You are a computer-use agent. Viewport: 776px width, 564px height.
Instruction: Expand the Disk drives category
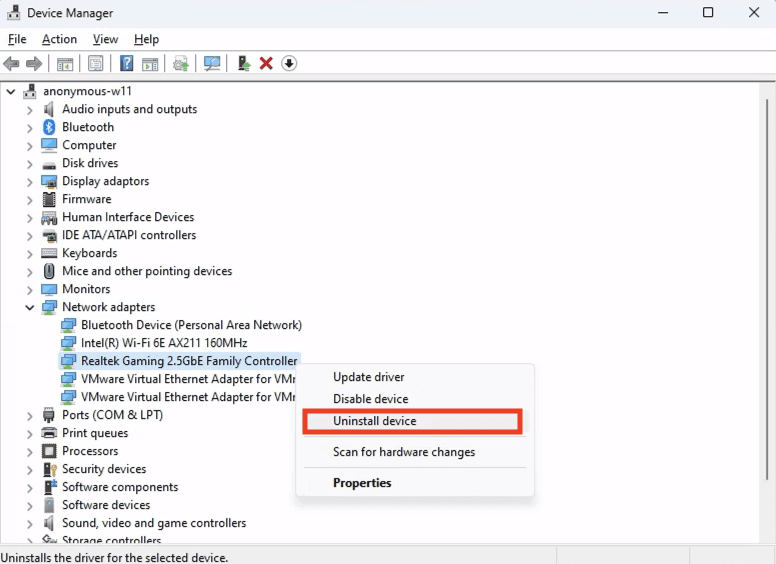(x=30, y=164)
